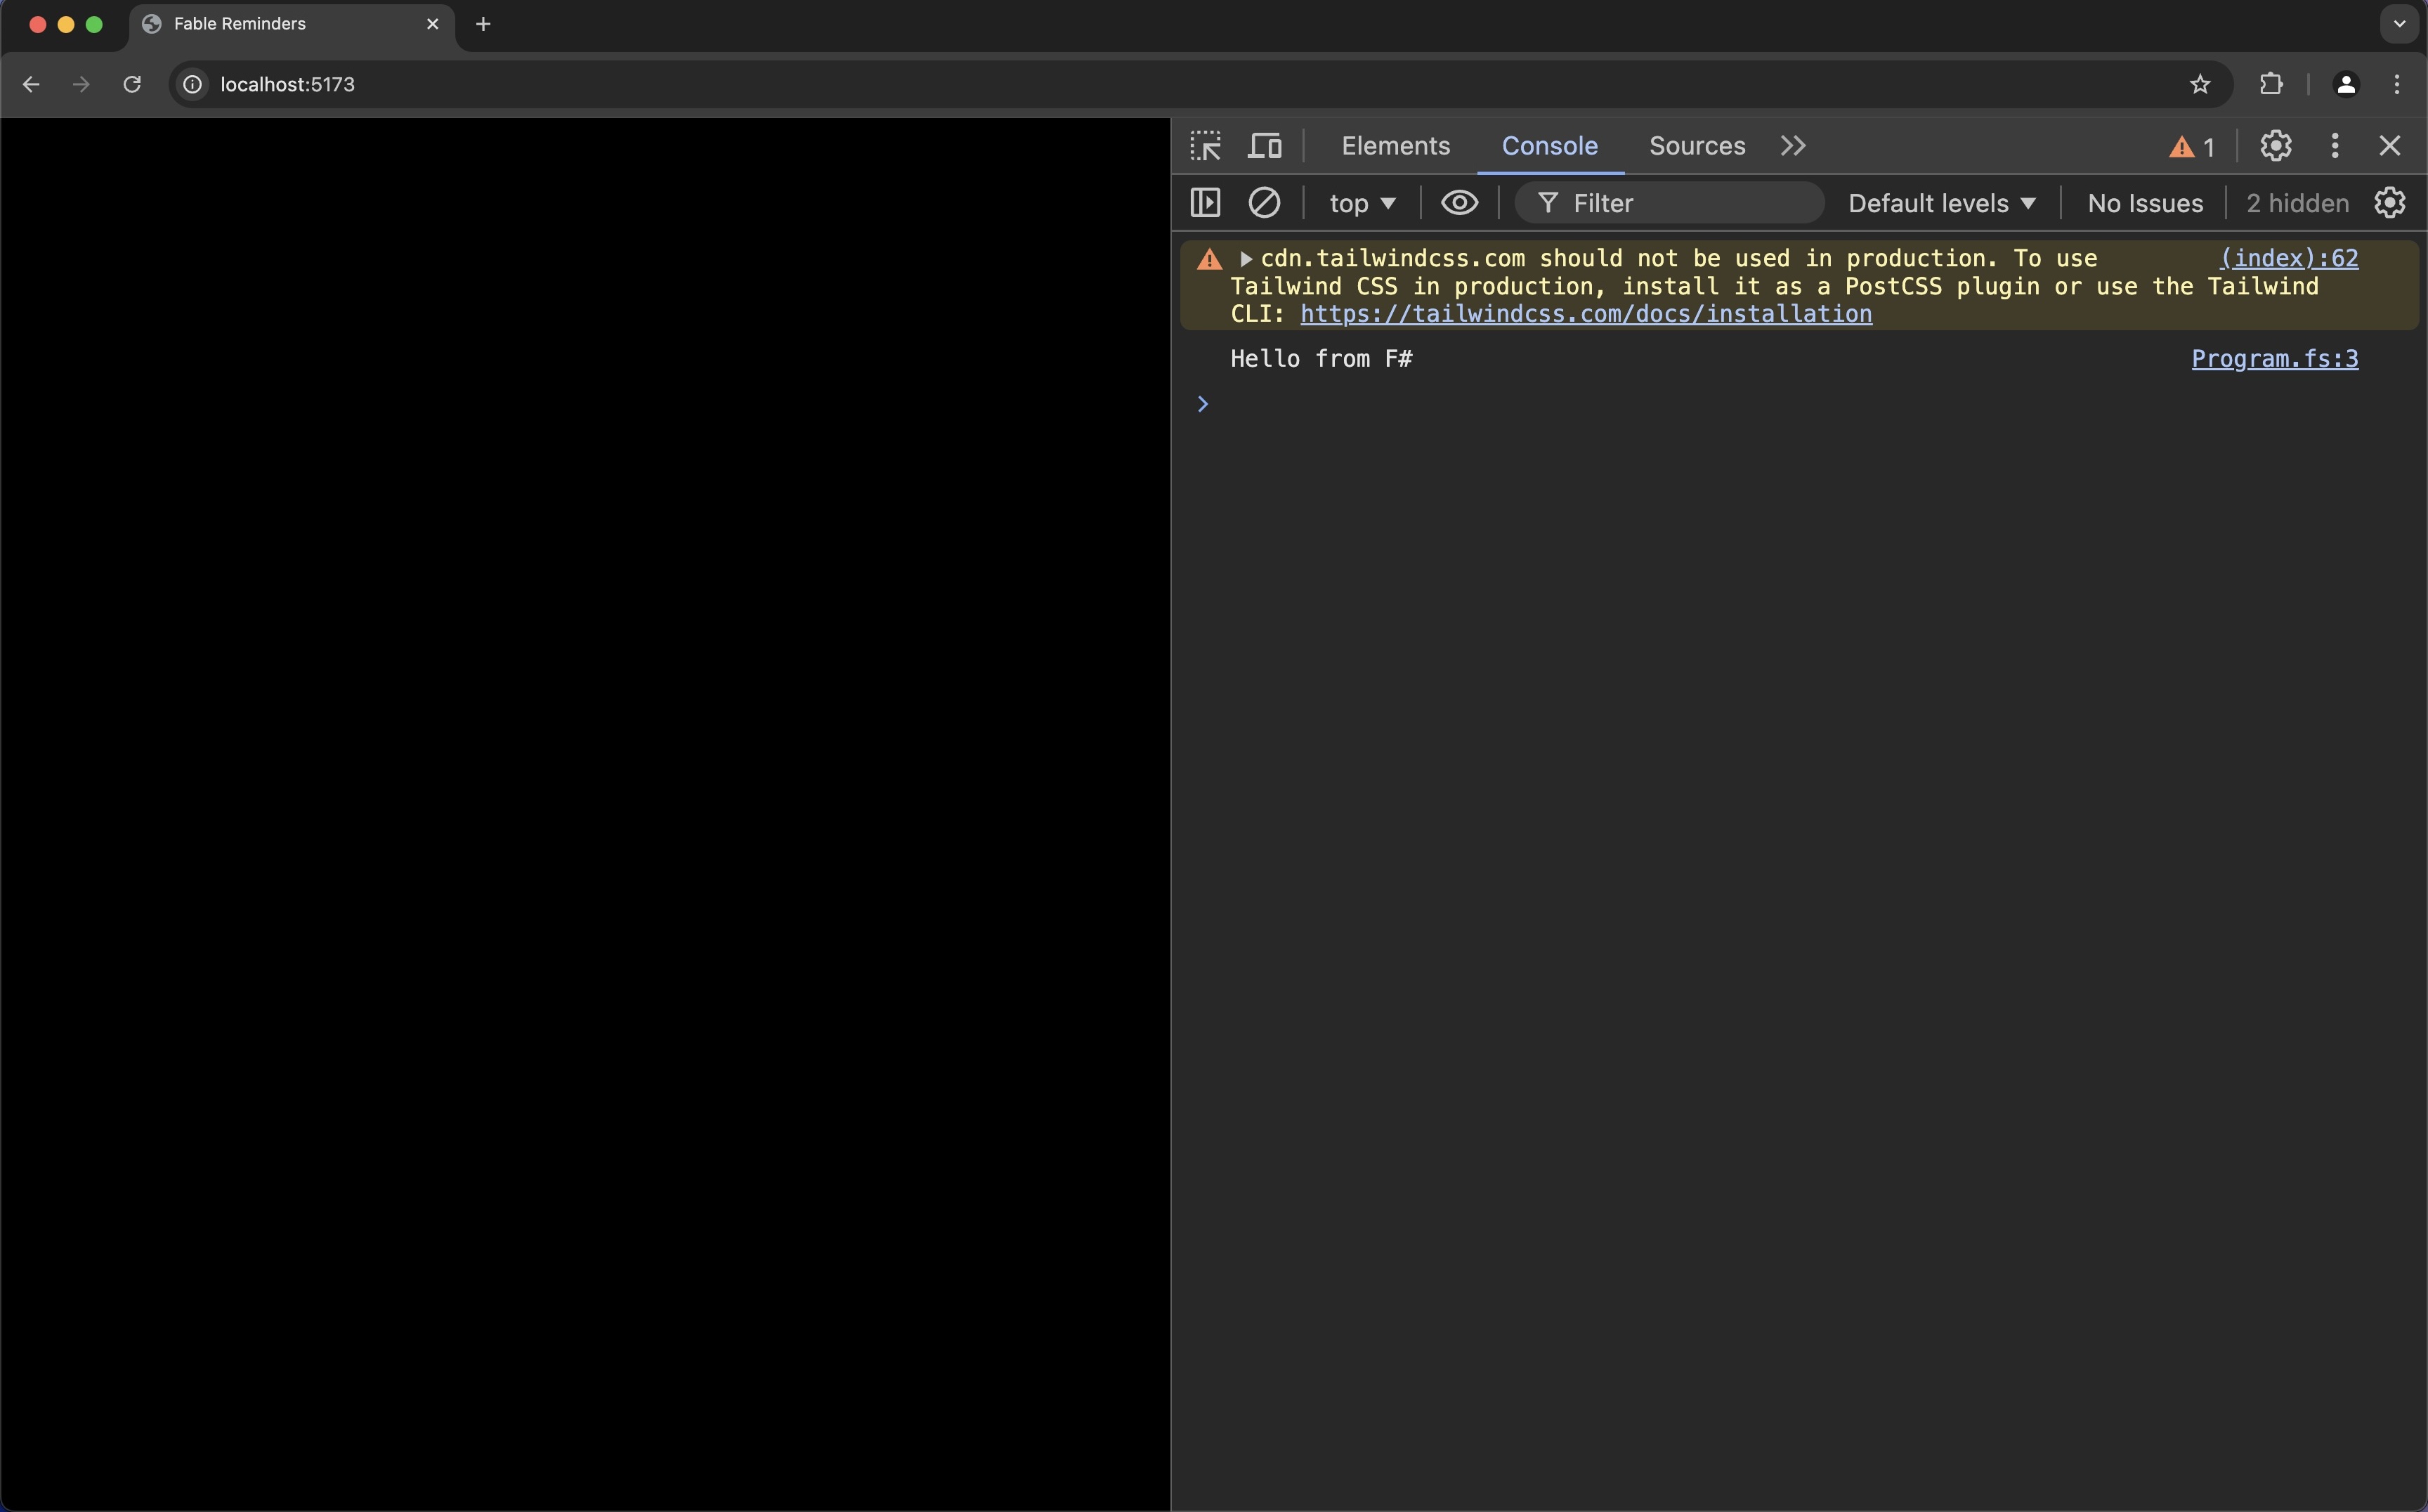The height and width of the screenshot is (1512, 2428).
Task: Open a new browser tab
Action: click(x=483, y=24)
